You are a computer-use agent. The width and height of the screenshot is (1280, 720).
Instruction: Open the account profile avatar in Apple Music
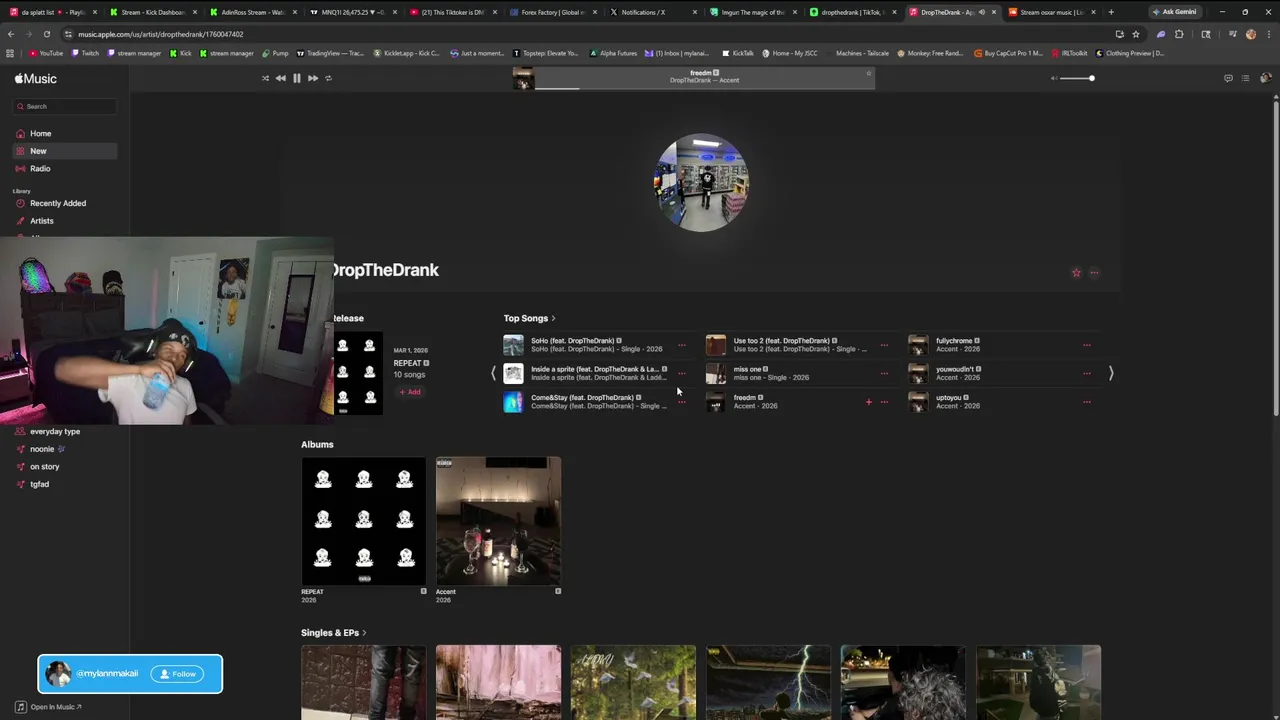click(x=1265, y=78)
